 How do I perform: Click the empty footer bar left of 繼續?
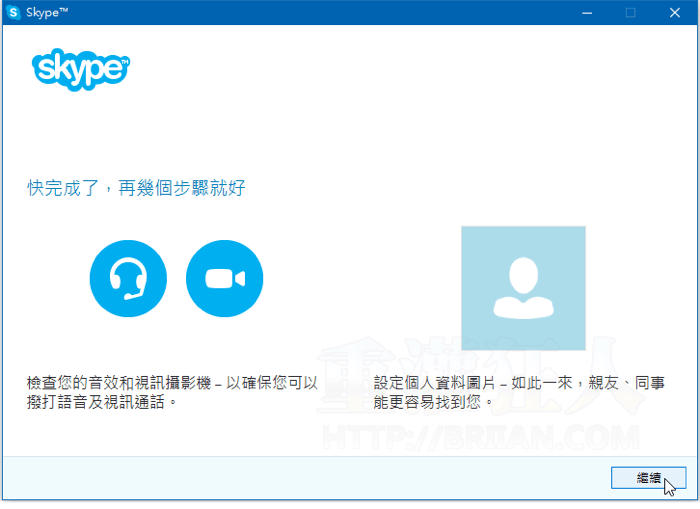(300, 477)
